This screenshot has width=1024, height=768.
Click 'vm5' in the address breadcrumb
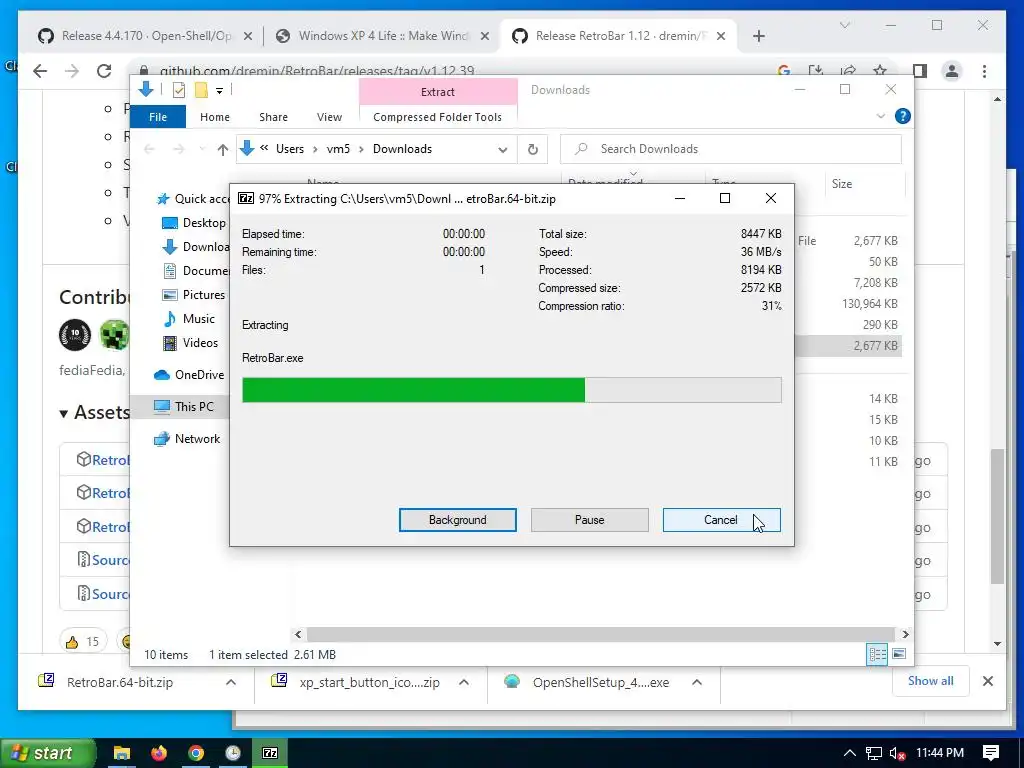click(338, 149)
